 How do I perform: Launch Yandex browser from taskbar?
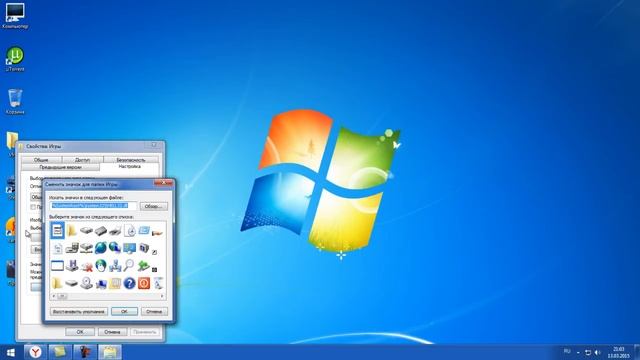36,352
